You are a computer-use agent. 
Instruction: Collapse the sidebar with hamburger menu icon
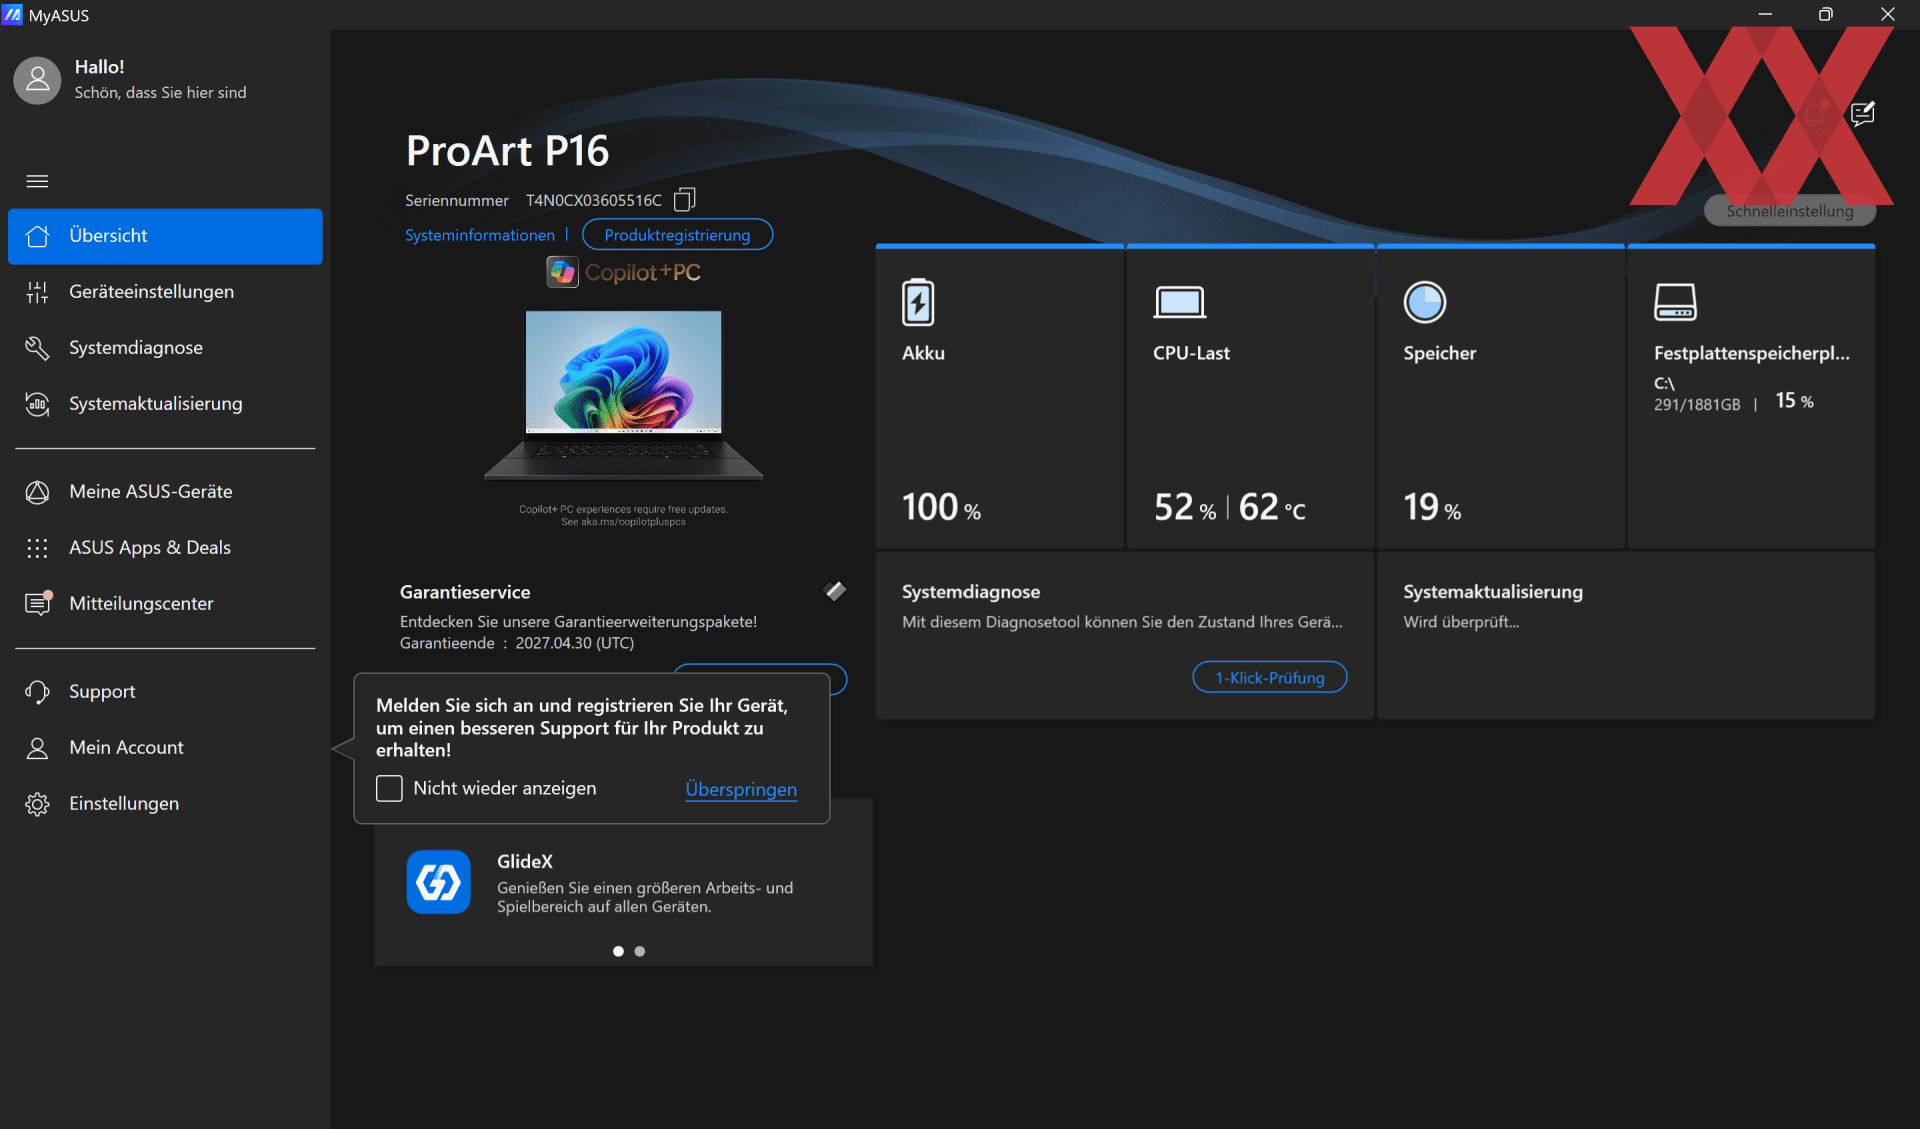point(37,181)
